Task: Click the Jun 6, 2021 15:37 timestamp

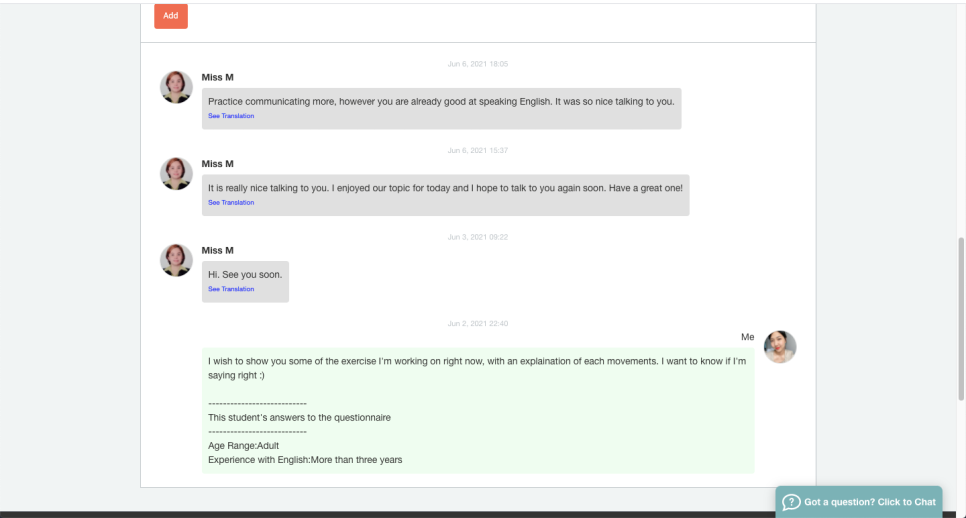Action: tap(478, 150)
